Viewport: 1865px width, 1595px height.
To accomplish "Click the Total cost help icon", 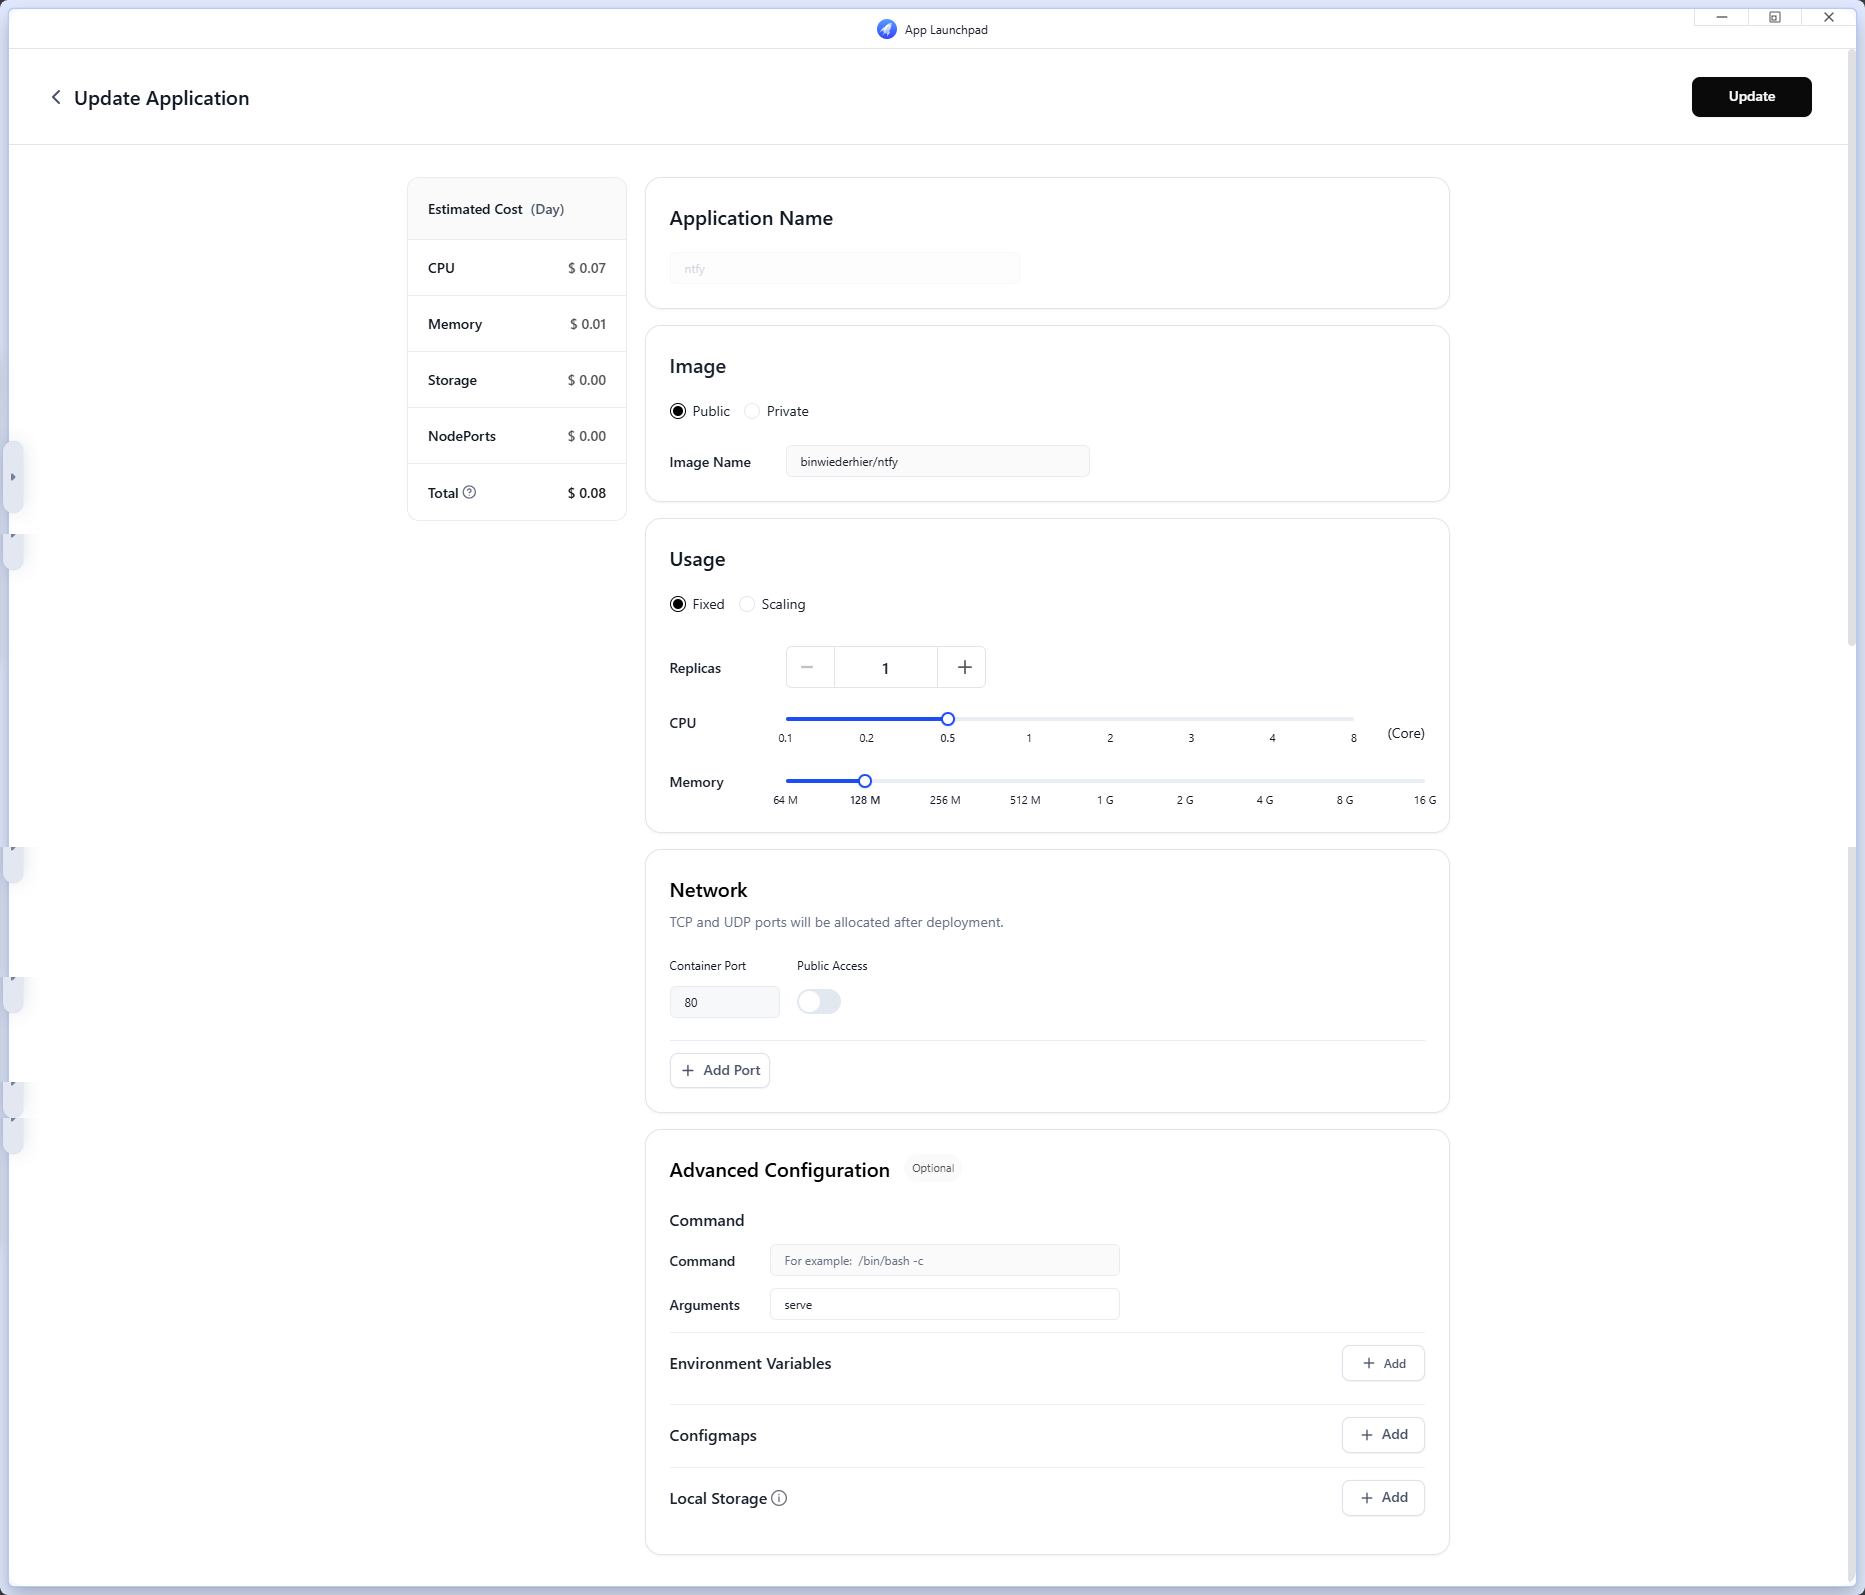I will pos(469,492).
